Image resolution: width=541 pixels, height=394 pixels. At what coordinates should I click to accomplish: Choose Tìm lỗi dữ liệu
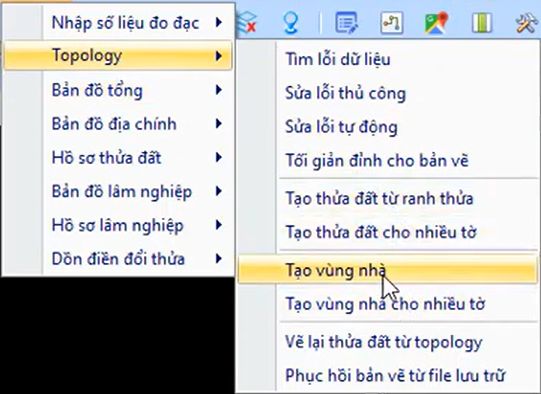[x=388, y=59]
